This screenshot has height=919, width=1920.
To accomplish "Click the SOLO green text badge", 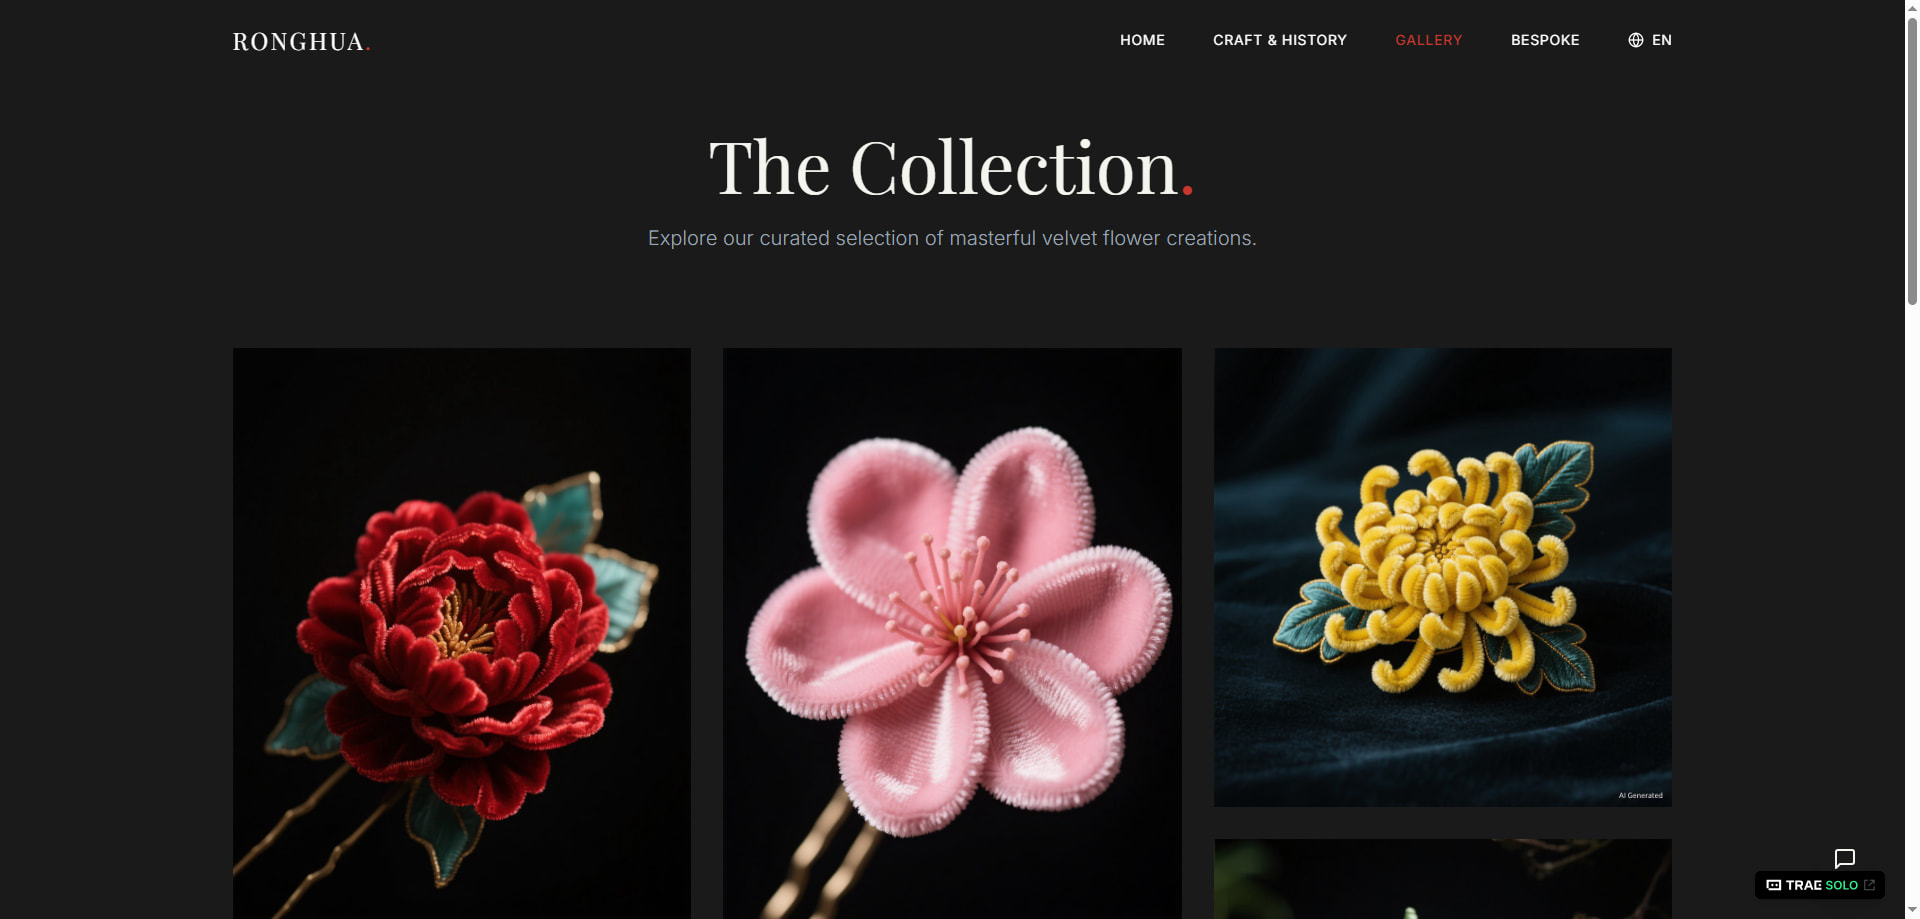I will pos(1841,885).
